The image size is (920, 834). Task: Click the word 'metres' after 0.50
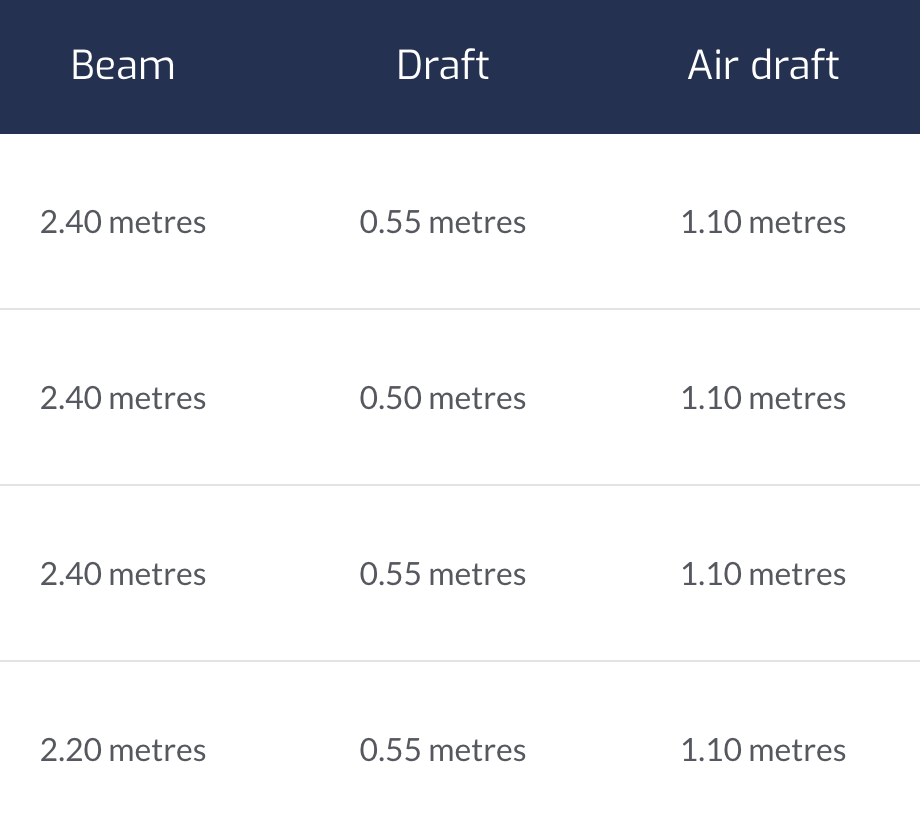coord(477,398)
